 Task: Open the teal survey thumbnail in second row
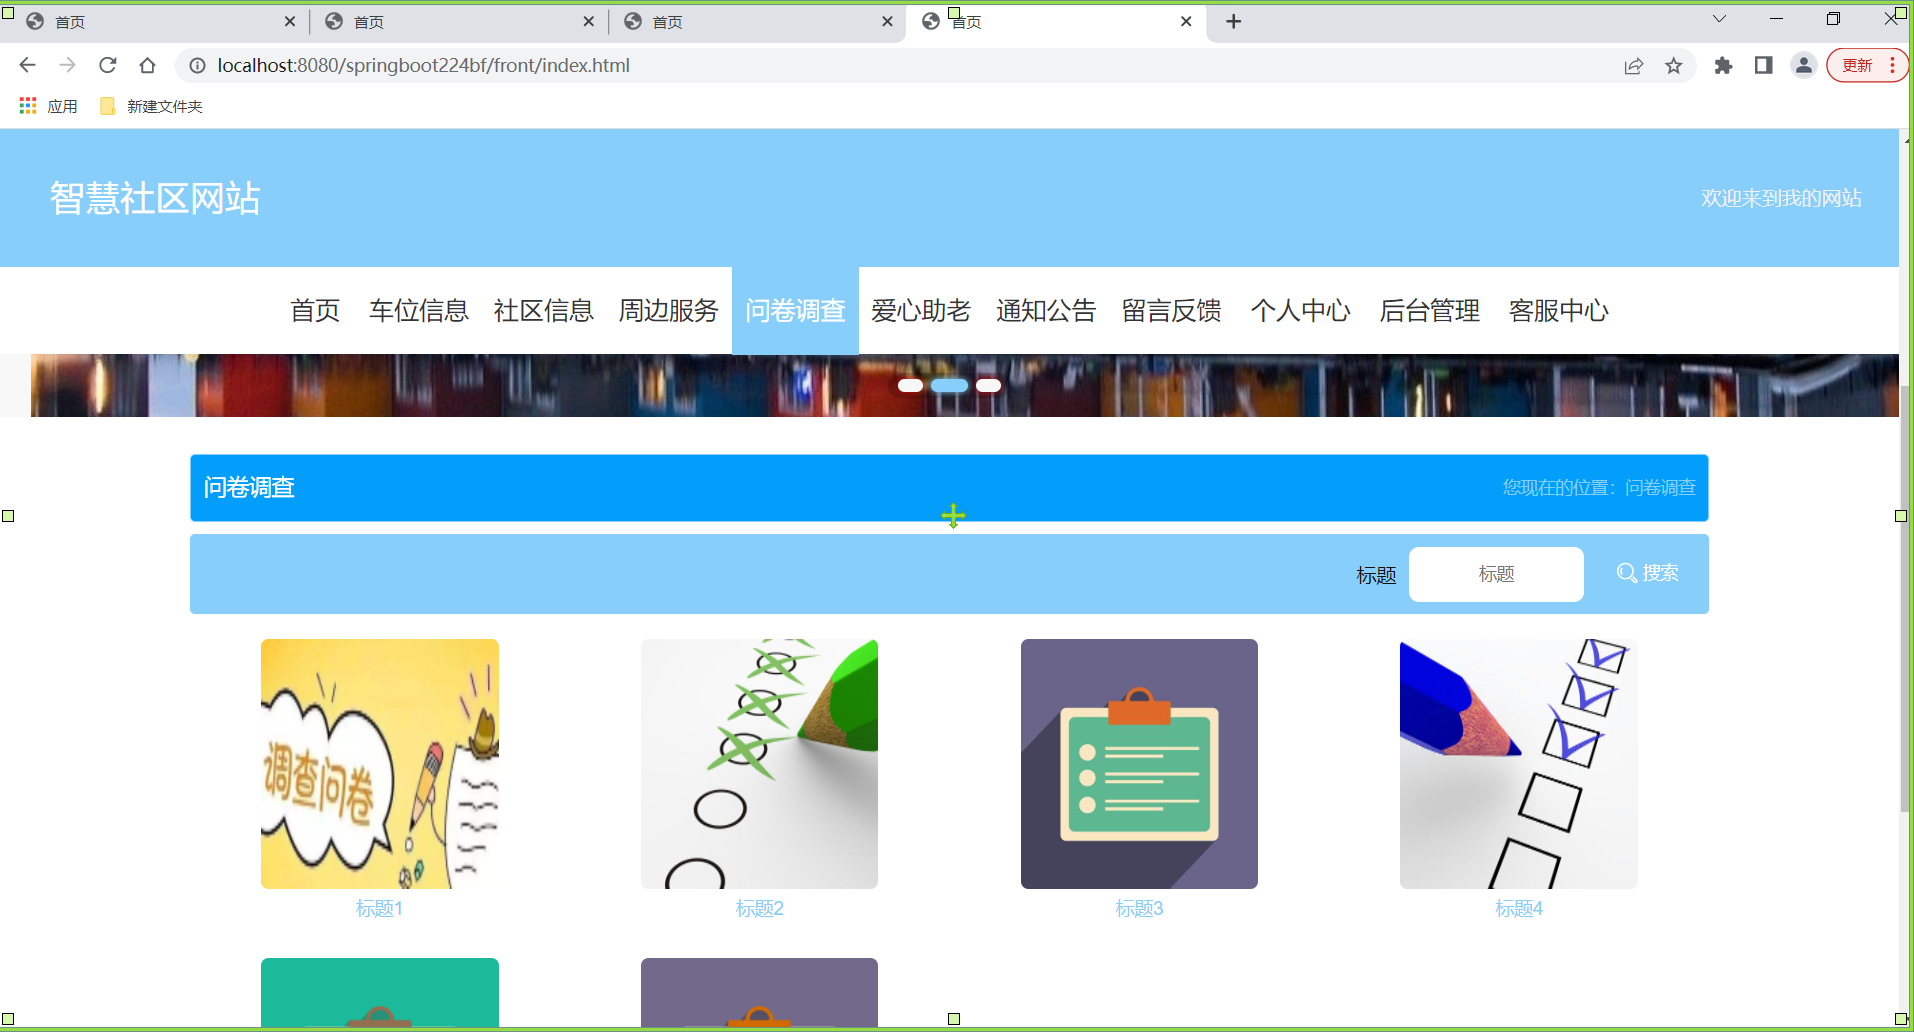tap(380, 993)
